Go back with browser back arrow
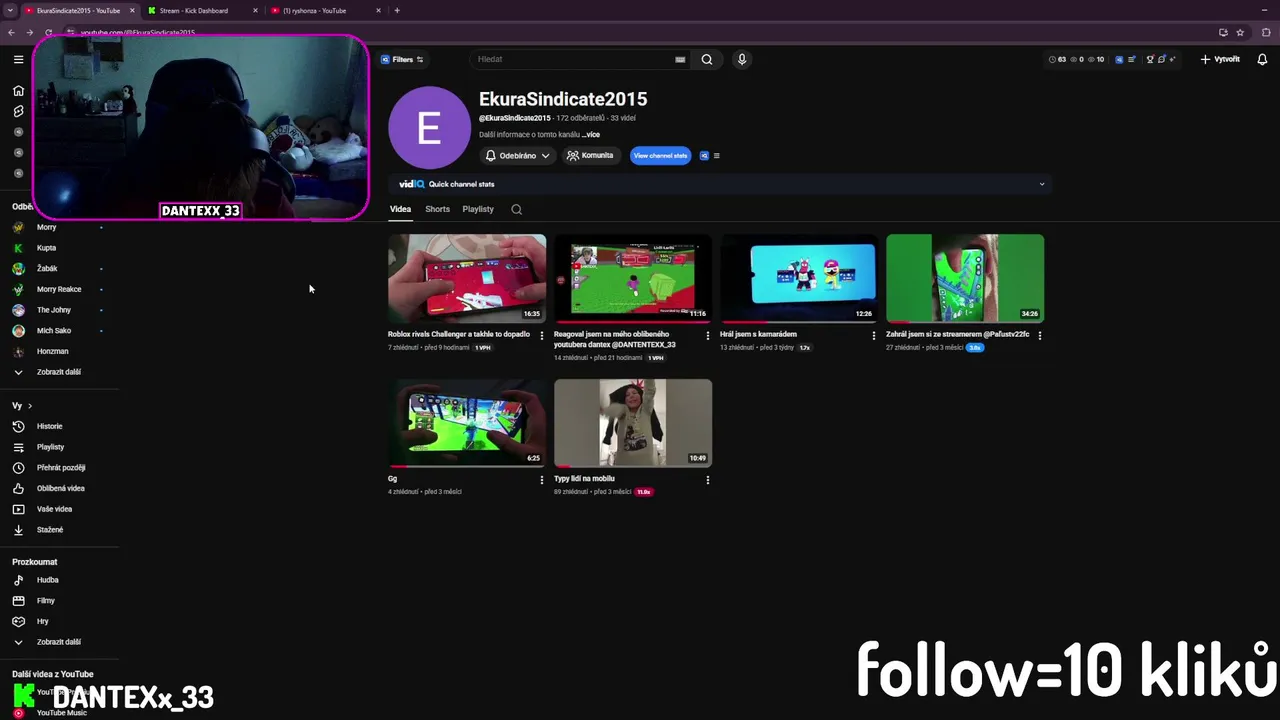The width and height of the screenshot is (1280, 720). tap(11, 32)
